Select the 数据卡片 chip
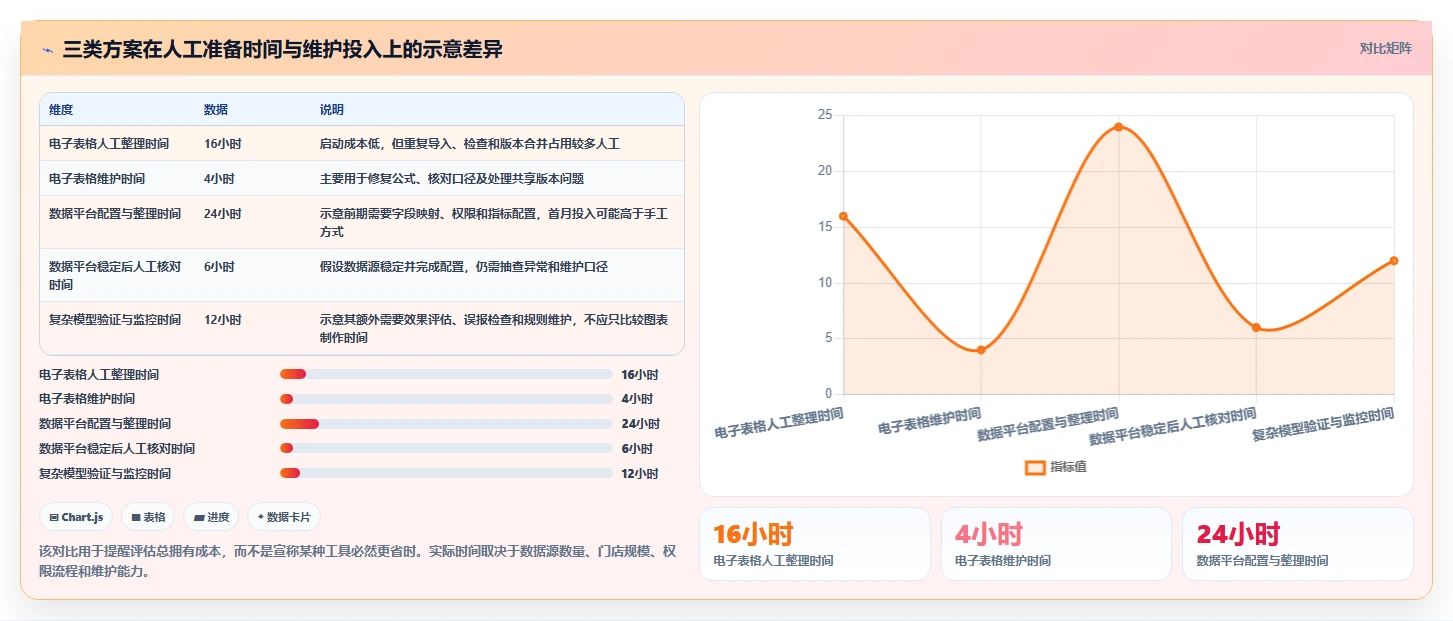Image resolution: width=1453 pixels, height=621 pixels. coord(284,517)
